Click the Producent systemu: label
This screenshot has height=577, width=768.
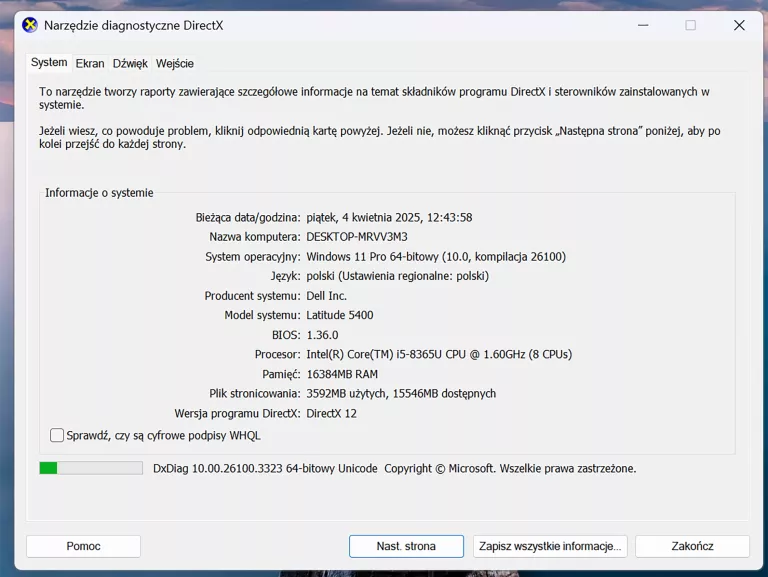point(252,296)
